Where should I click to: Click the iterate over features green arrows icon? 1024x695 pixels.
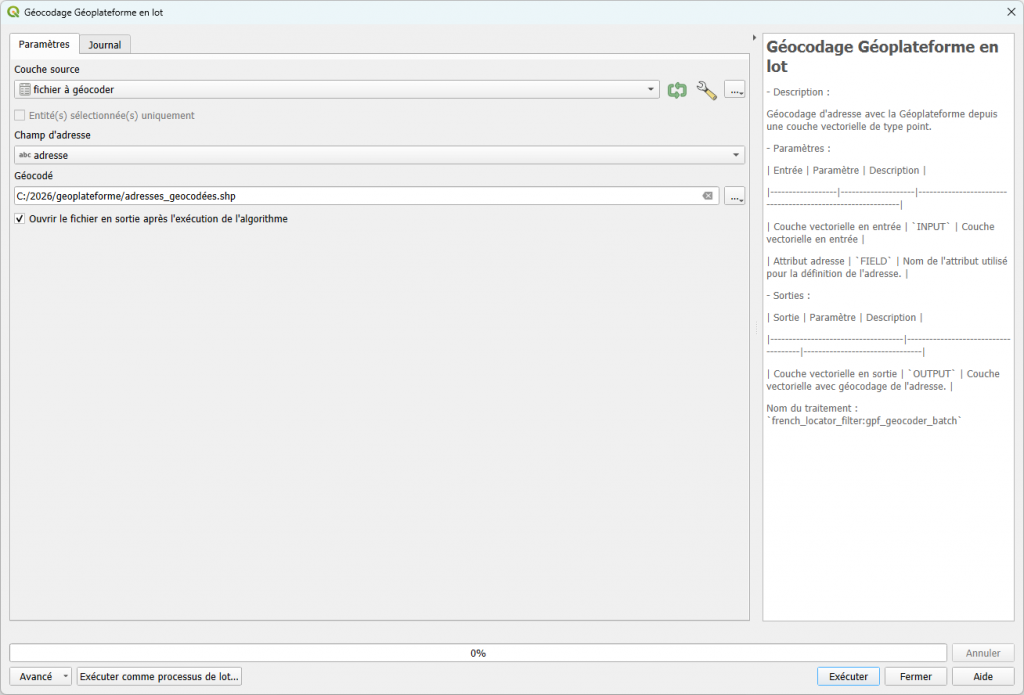point(677,90)
